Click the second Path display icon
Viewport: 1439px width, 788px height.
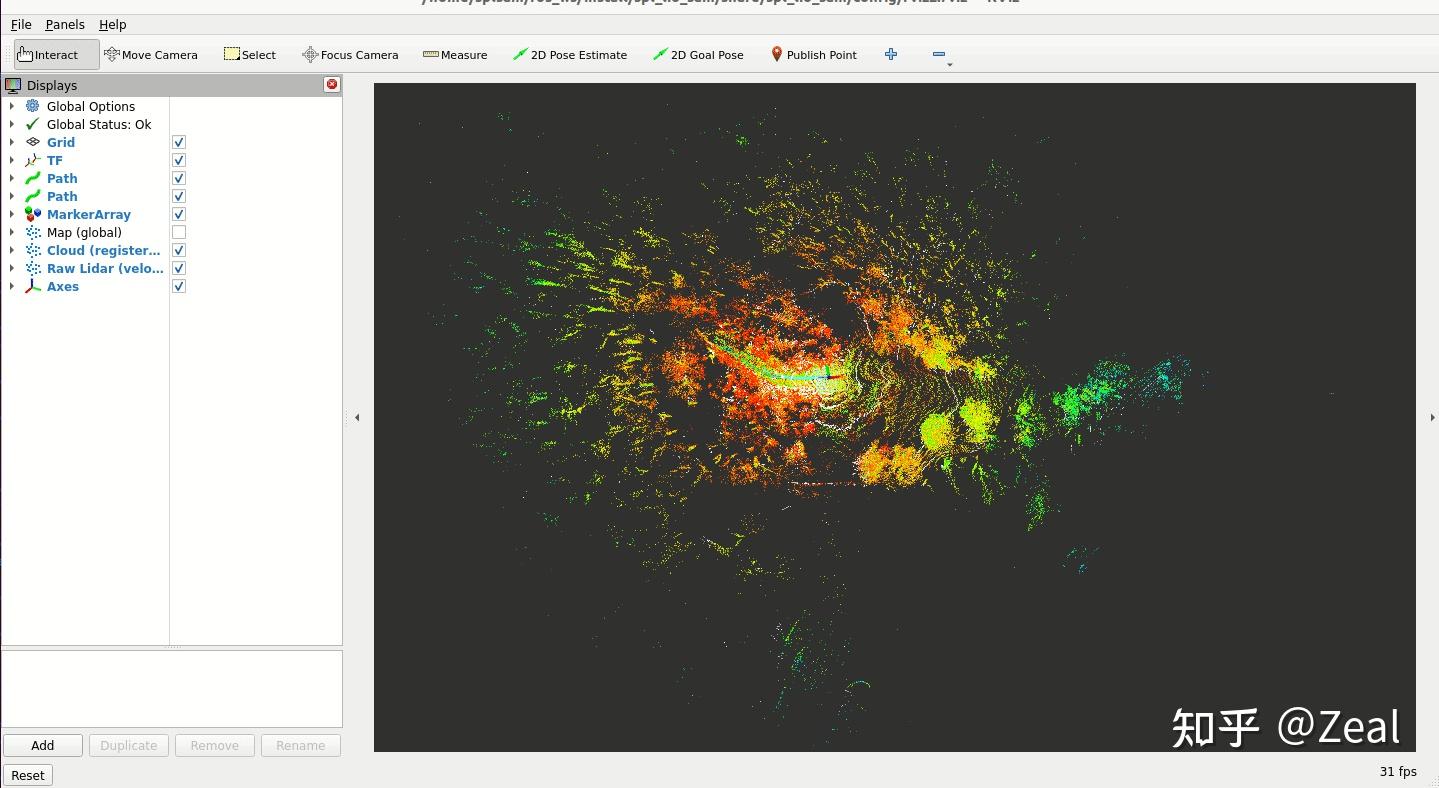pyautogui.click(x=33, y=196)
